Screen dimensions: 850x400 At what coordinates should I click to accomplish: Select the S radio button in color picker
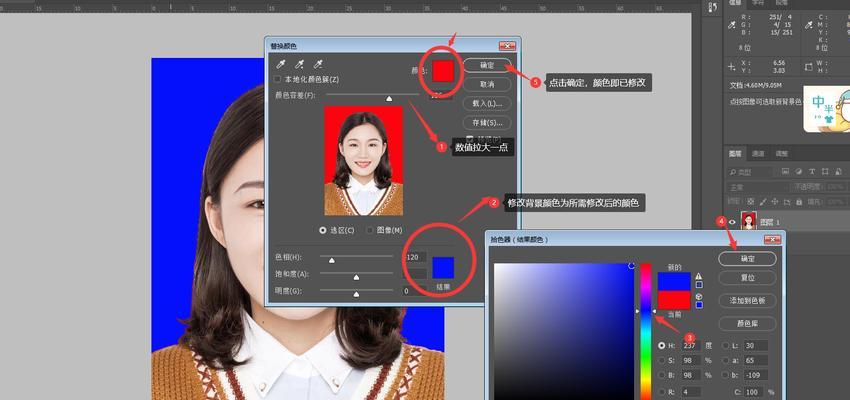click(x=661, y=360)
